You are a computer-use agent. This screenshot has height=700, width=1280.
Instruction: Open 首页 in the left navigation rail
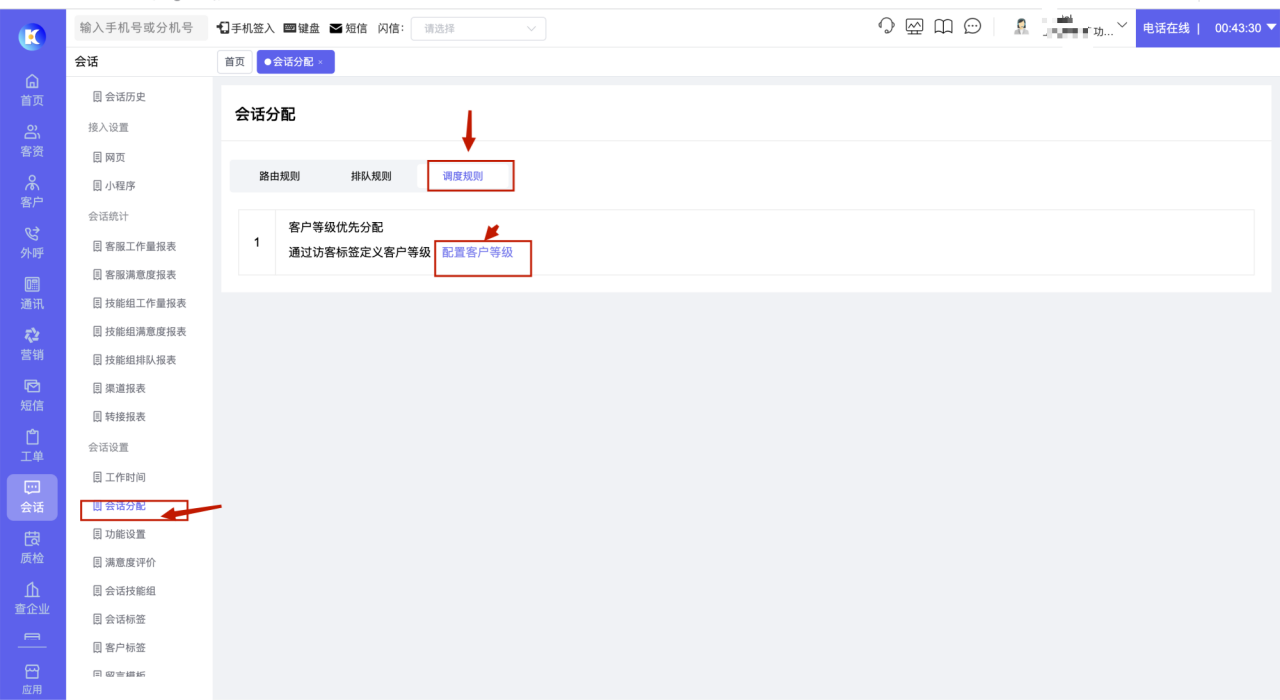coord(32,89)
